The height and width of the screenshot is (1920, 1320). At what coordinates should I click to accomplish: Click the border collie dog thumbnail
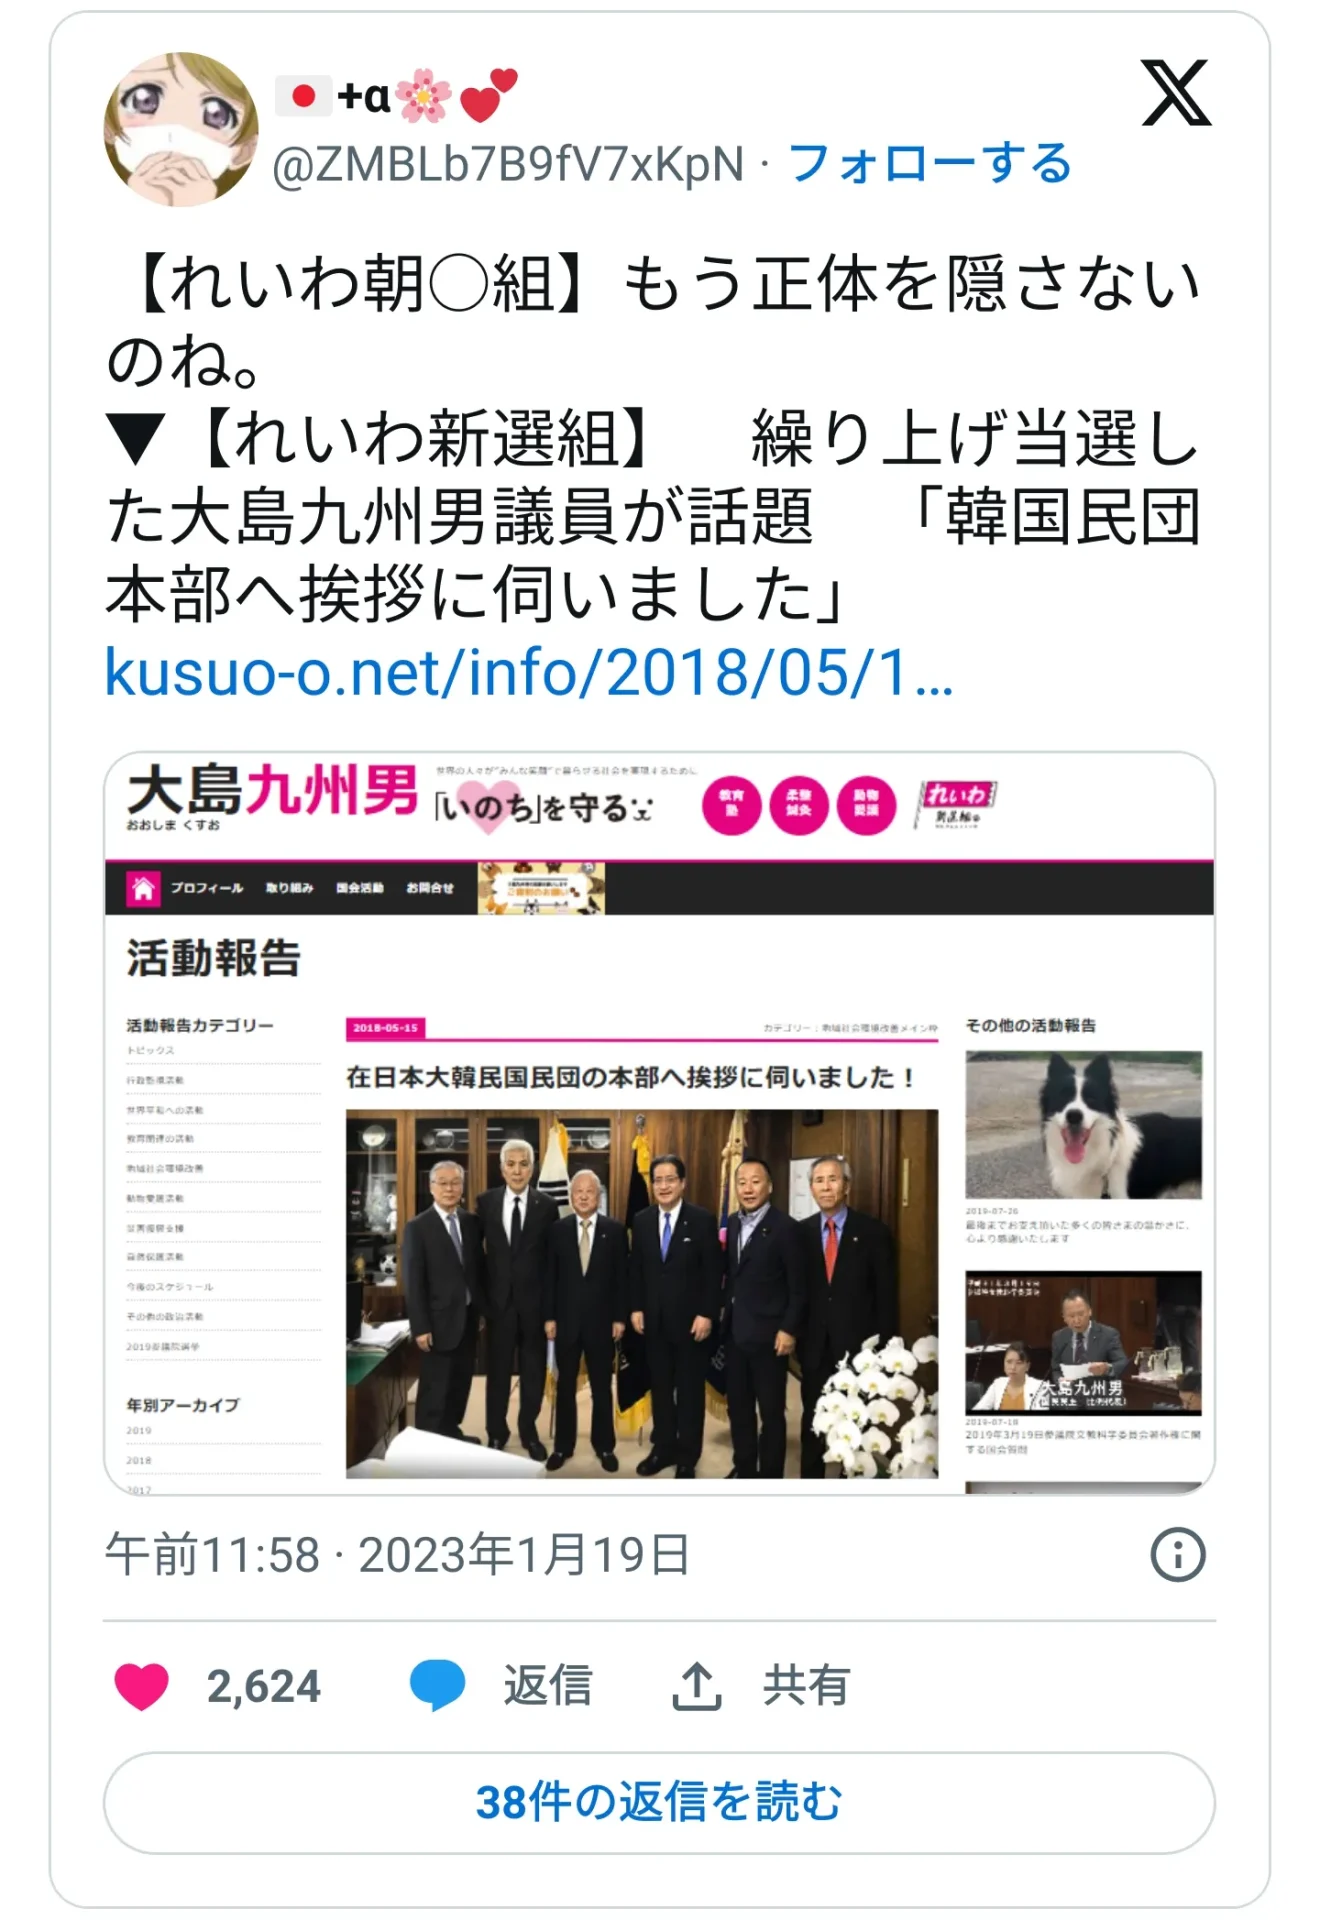[x=1084, y=1124]
